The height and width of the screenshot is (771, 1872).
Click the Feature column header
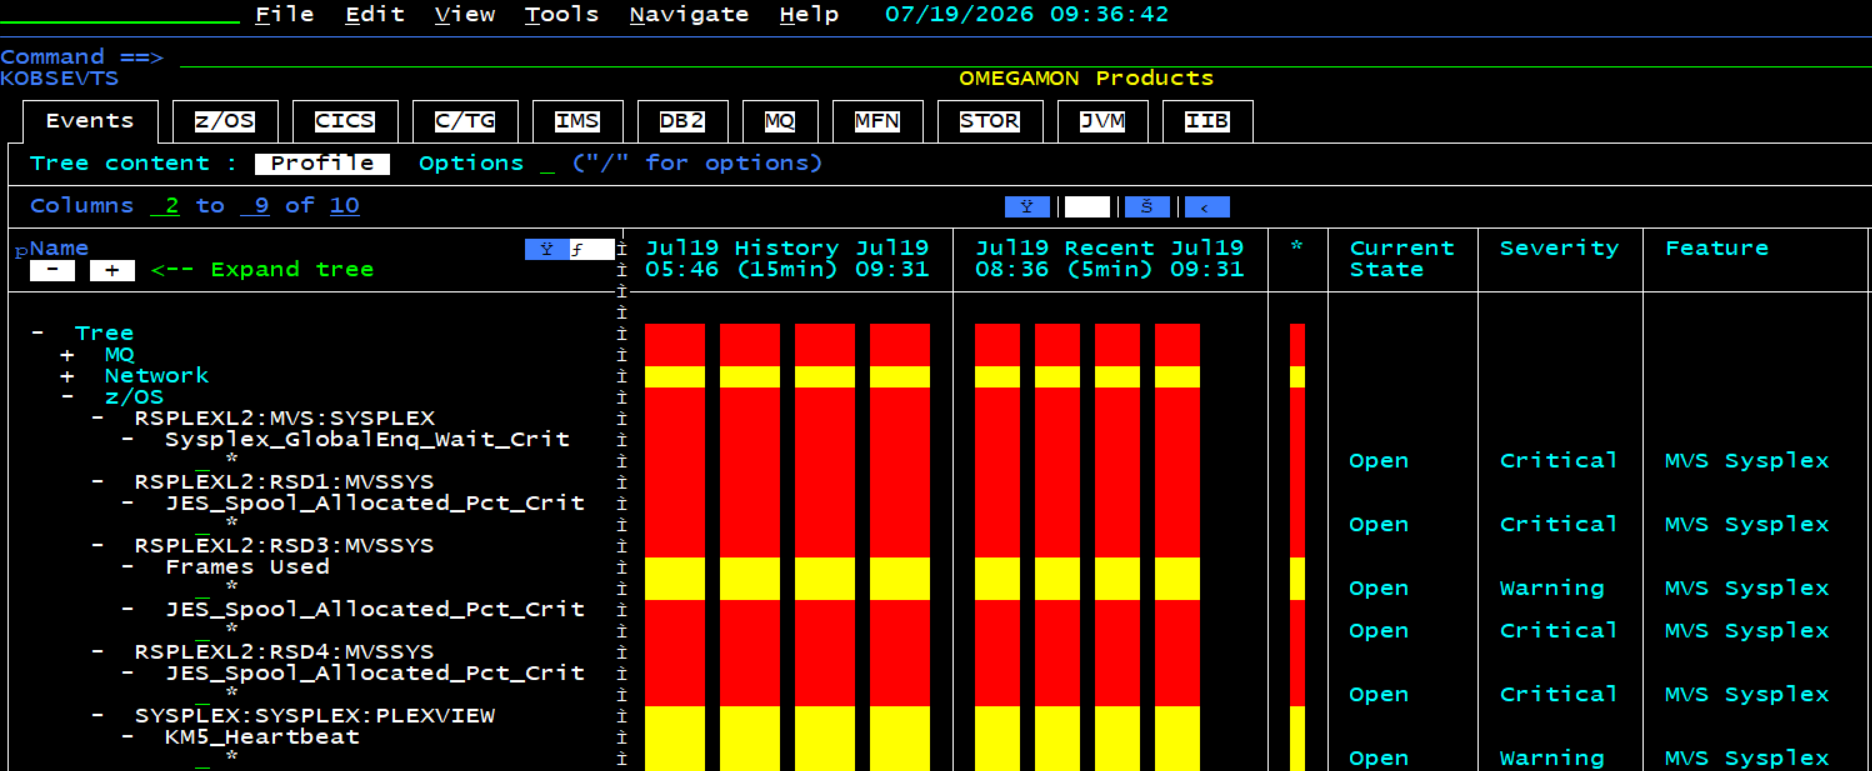pyautogui.click(x=1717, y=248)
